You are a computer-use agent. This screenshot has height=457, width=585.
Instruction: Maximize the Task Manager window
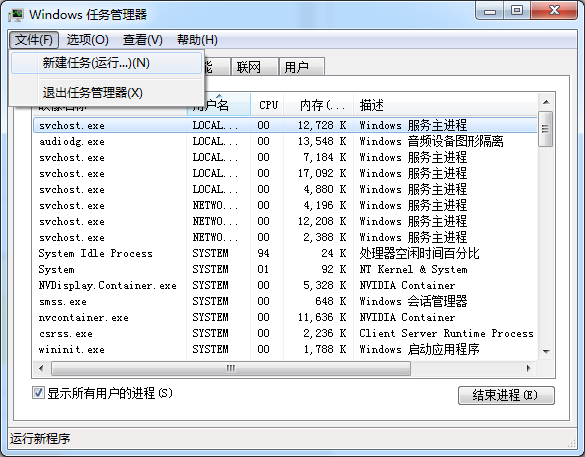click(x=517, y=11)
